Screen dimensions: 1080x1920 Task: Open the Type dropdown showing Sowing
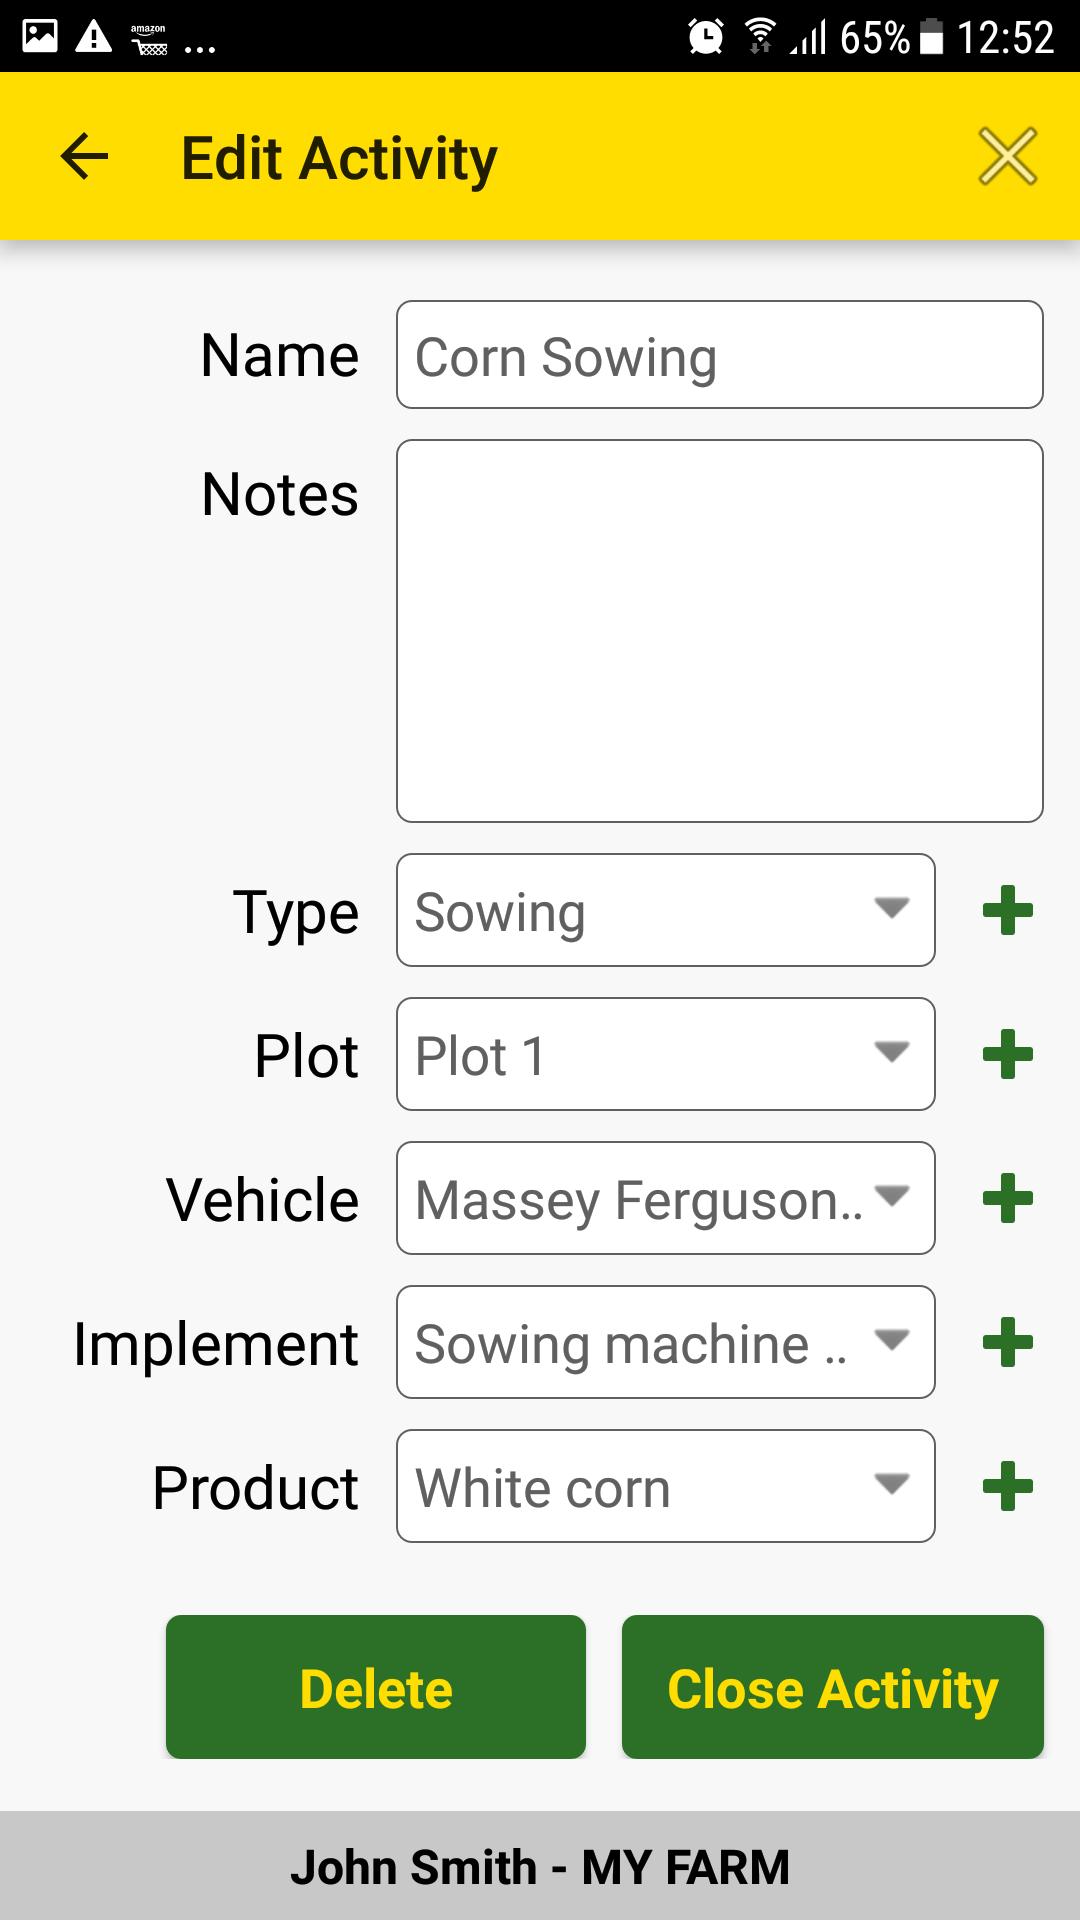point(666,910)
